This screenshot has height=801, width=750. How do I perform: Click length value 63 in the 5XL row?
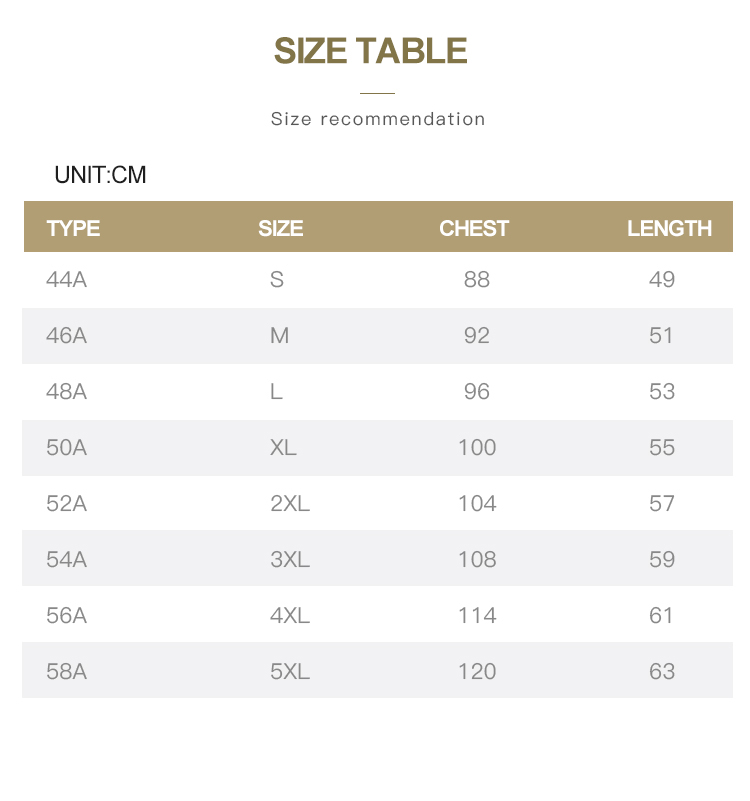point(662,671)
